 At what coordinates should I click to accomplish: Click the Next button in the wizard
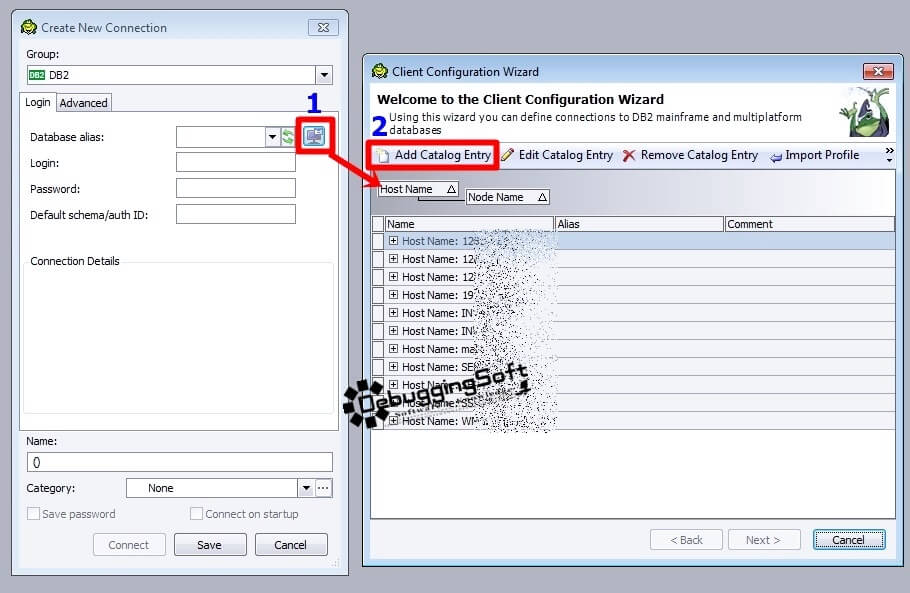point(764,539)
